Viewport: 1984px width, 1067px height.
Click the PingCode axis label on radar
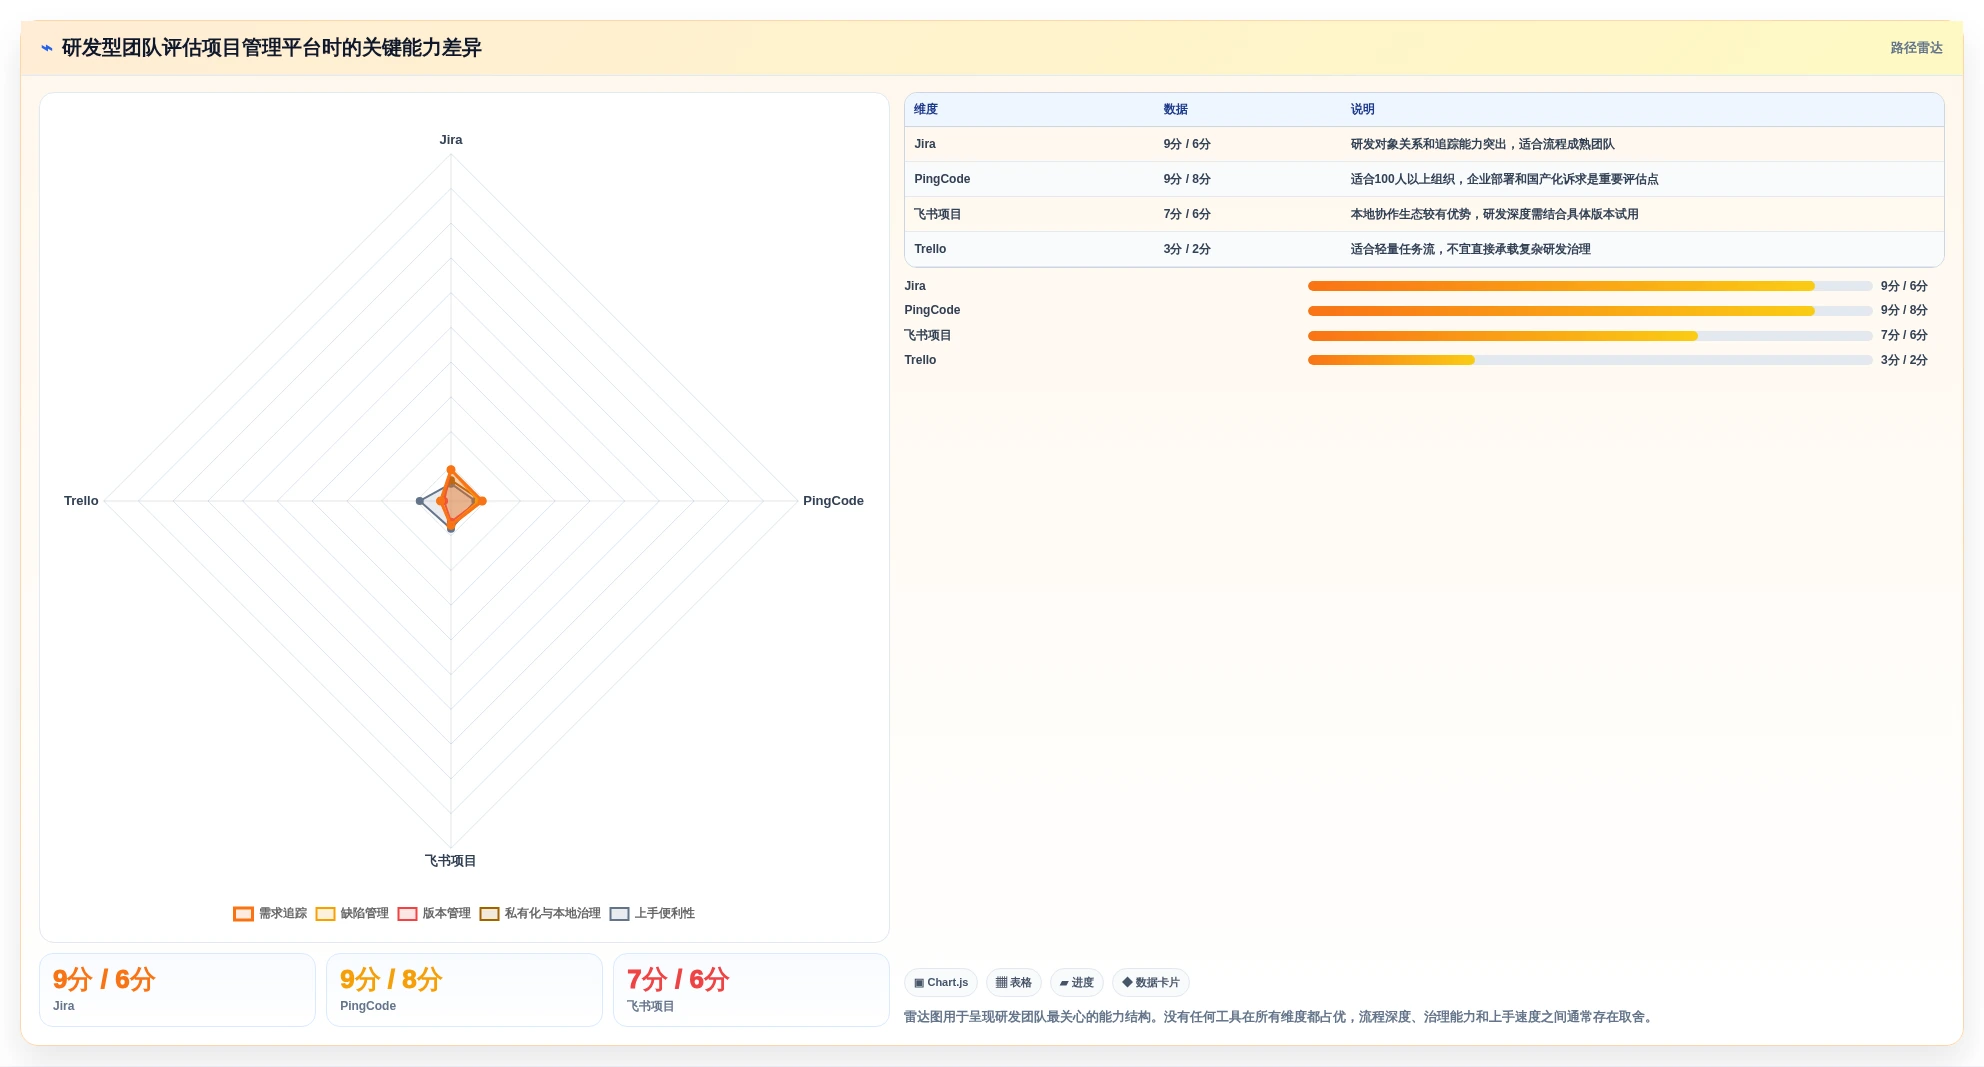pos(833,501)
